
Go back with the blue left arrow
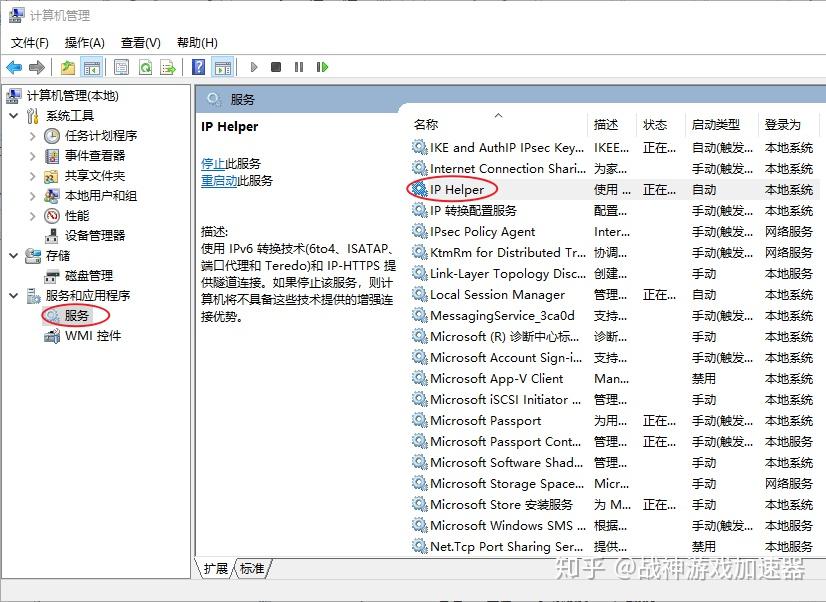point(14,67)
